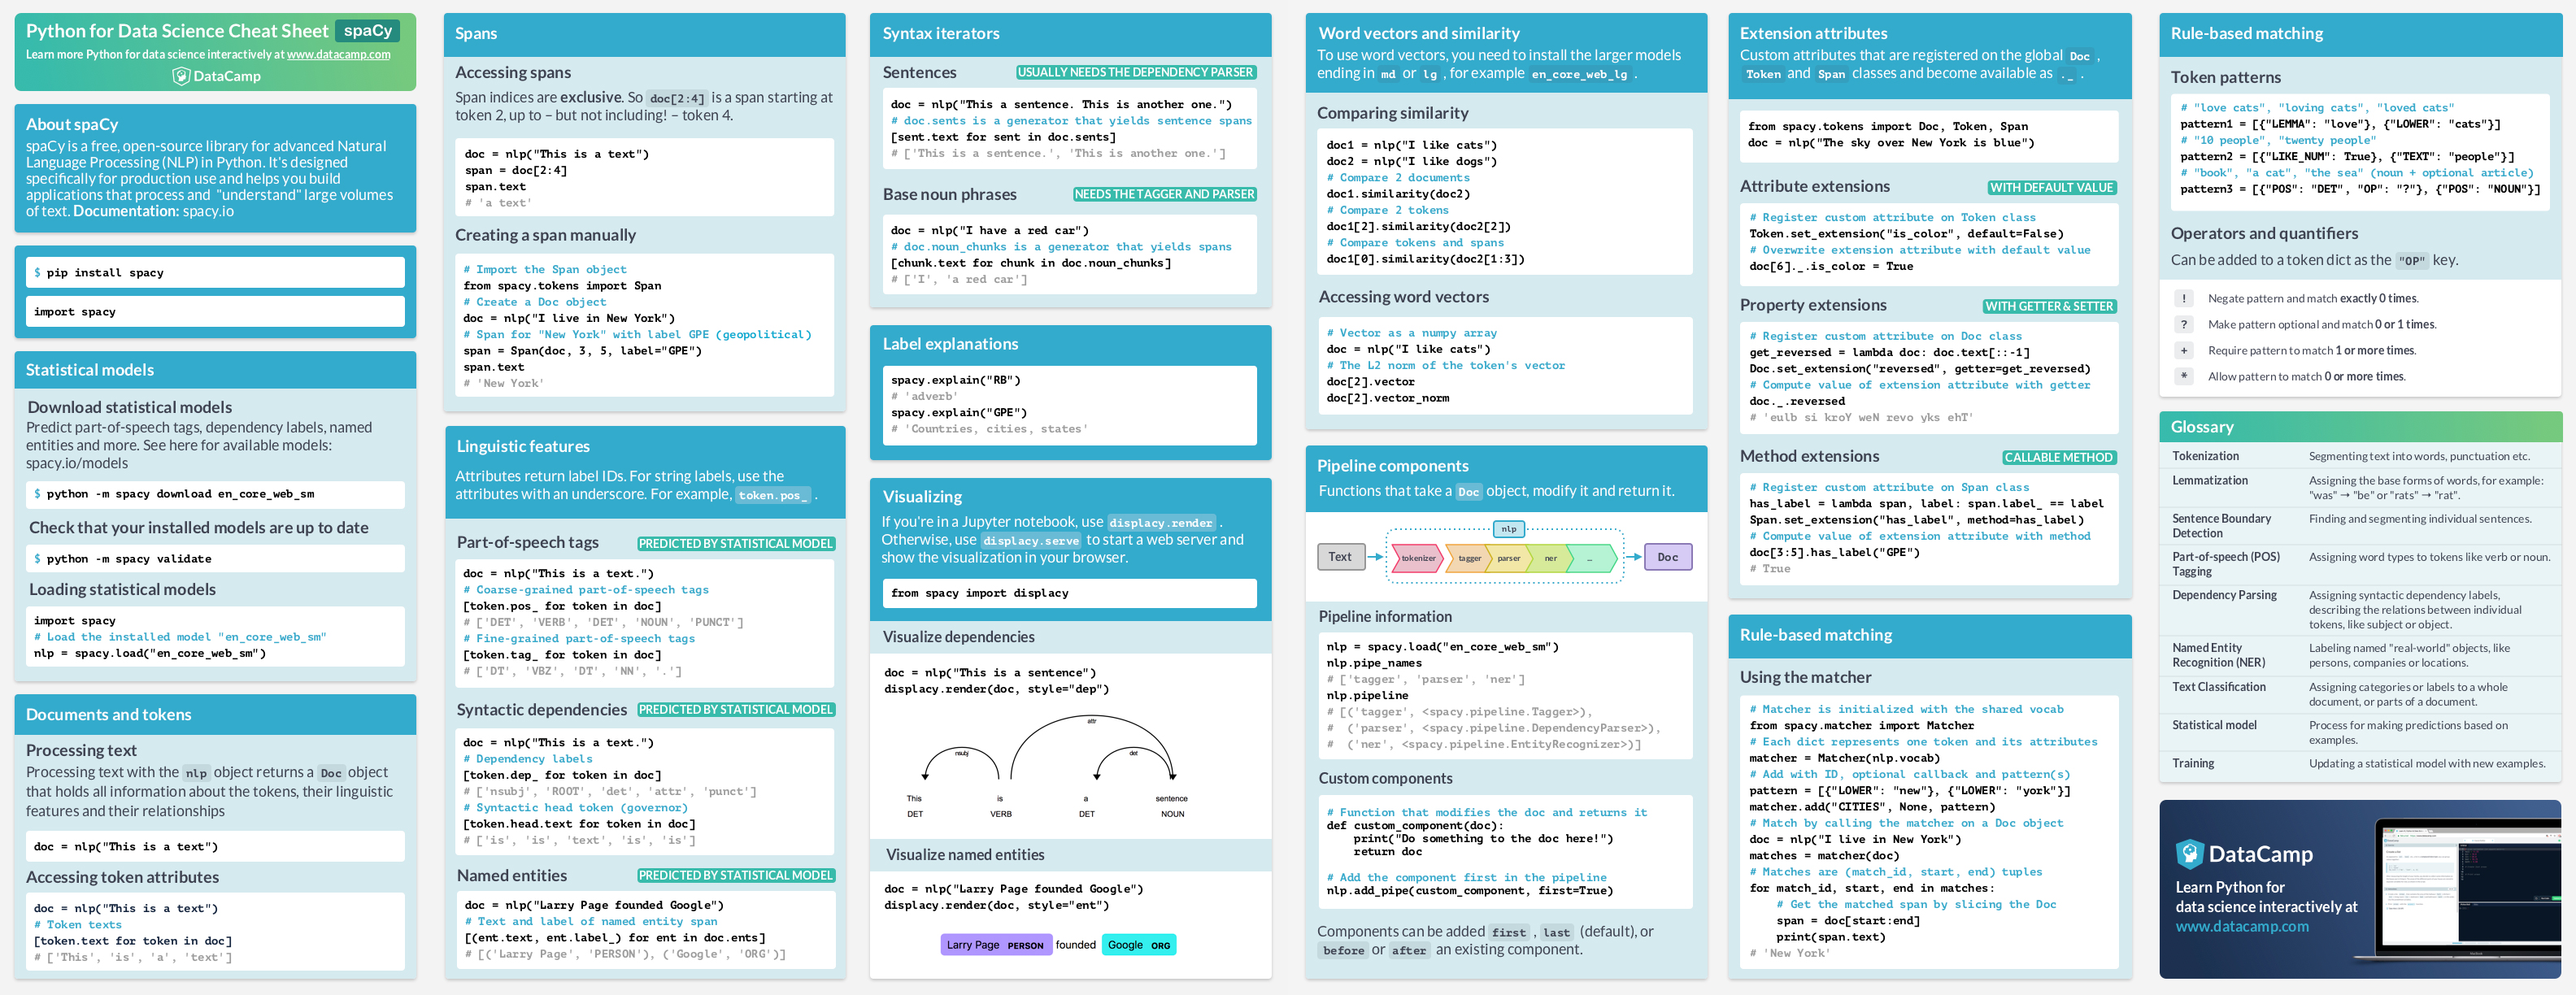
Task: Click the 'WITH DEFAULT VALUE' badge
Action: click(2051, 187)
